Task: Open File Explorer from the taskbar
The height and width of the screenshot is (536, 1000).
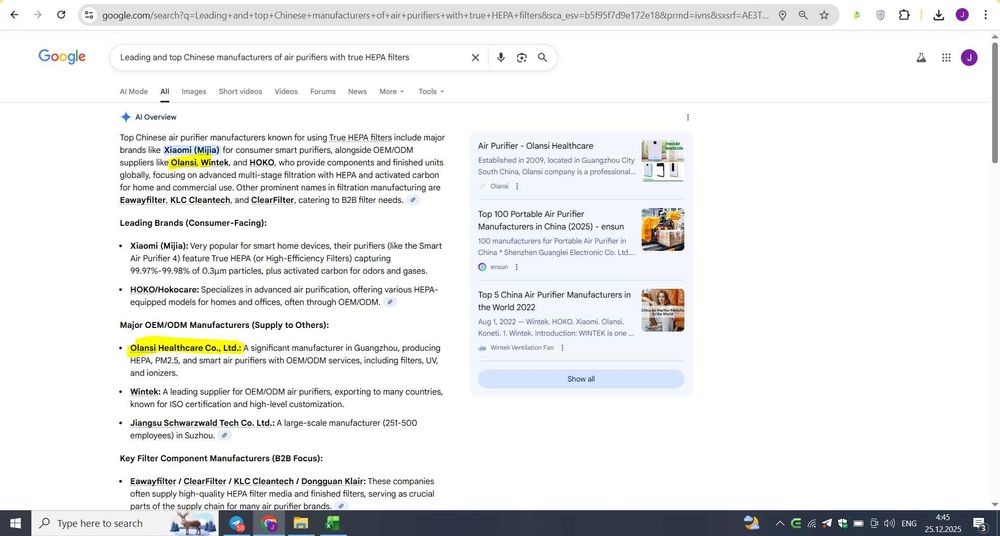Action: [x=300, y=523]
